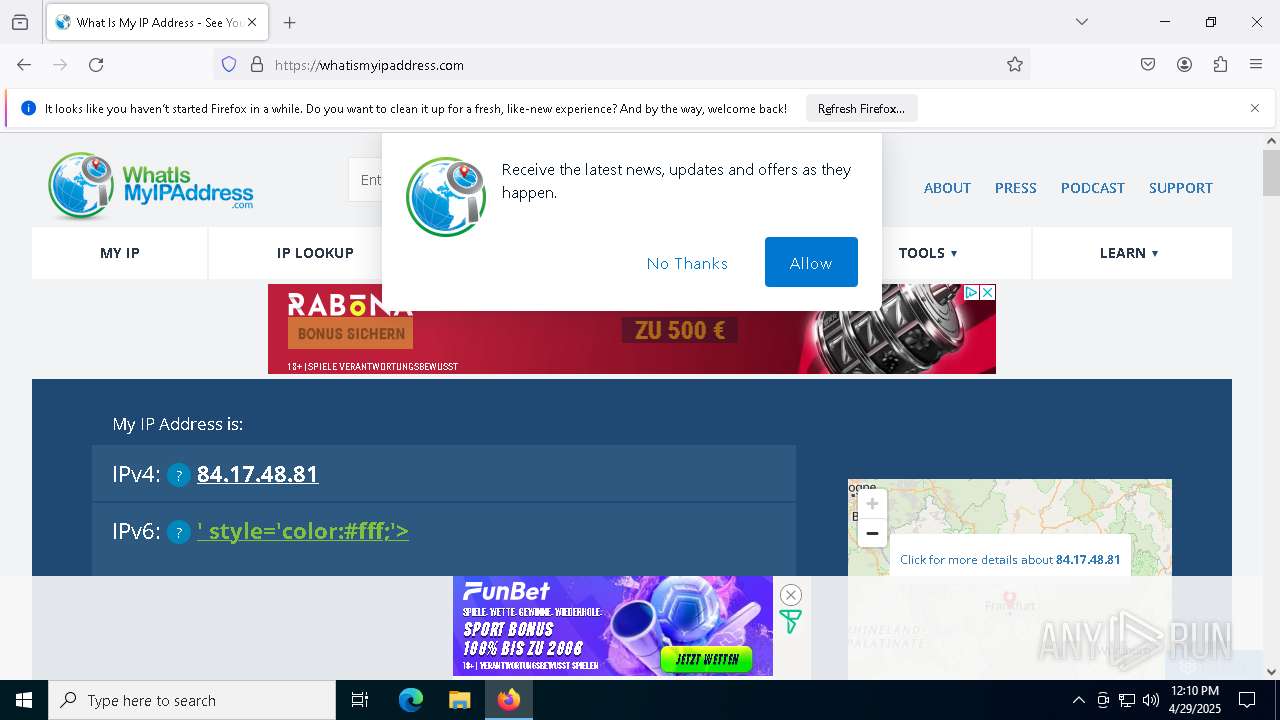The width and height of the screenshot is (1280, 720).
Task: Close the What Is My IP tab
Action: (252, 22)
